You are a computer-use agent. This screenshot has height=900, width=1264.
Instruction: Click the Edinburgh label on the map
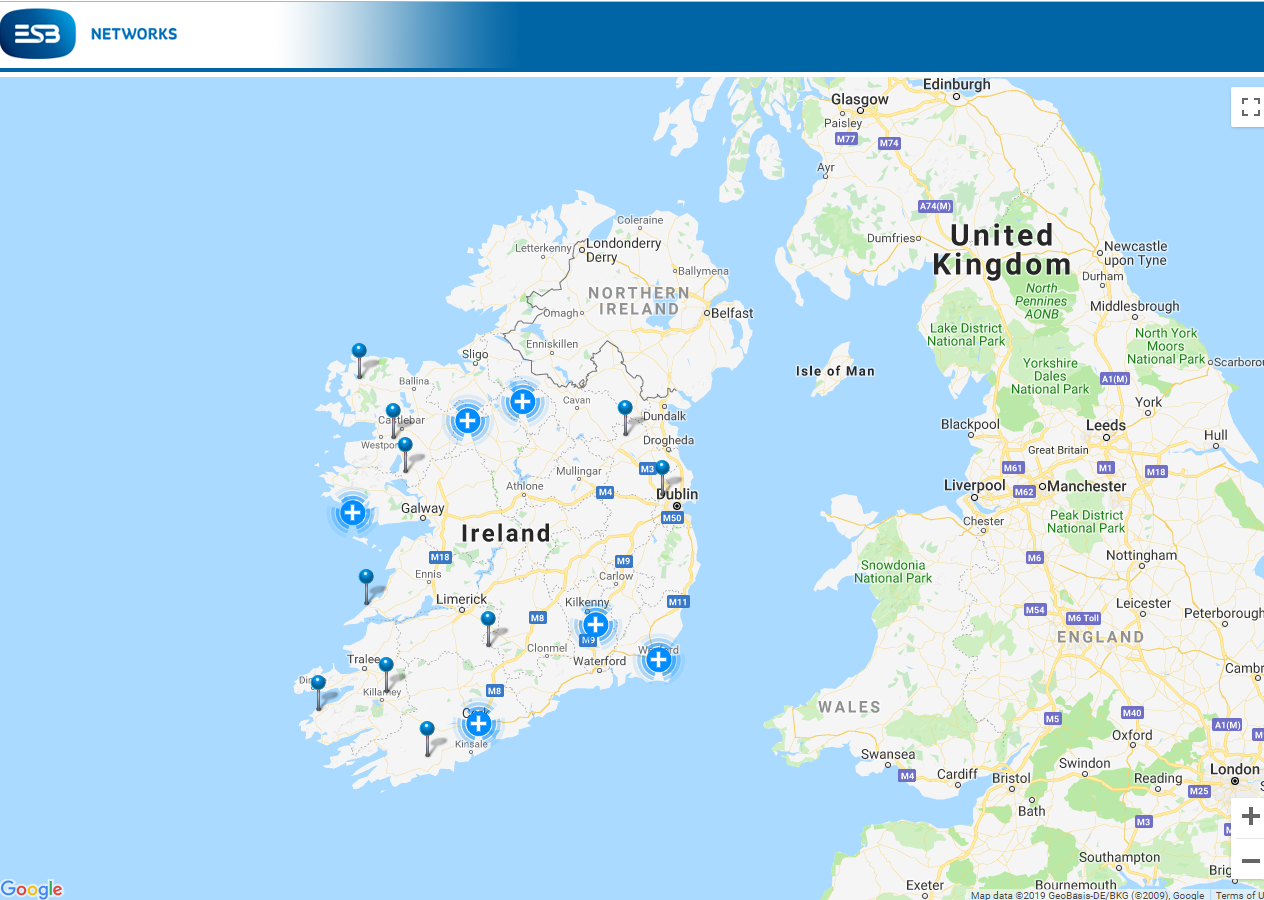(x=956, y=85)
